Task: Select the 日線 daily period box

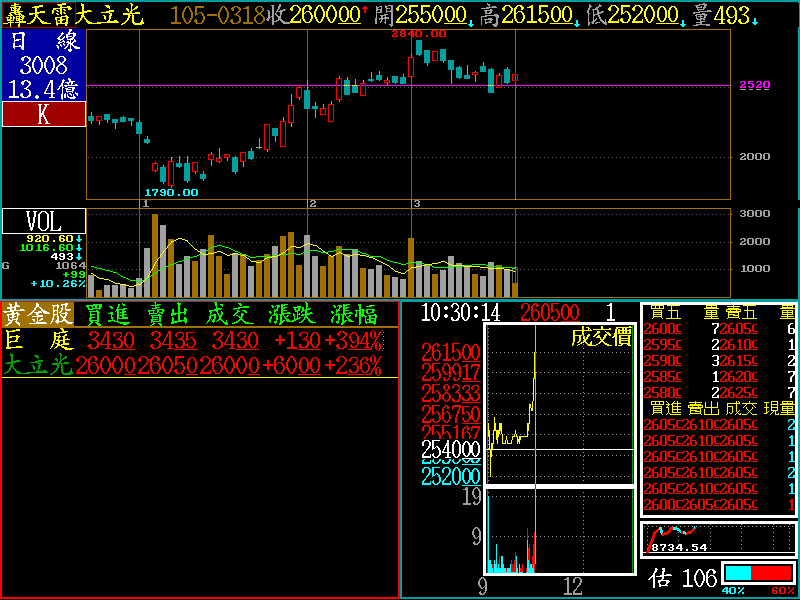Action: [44, 42]
